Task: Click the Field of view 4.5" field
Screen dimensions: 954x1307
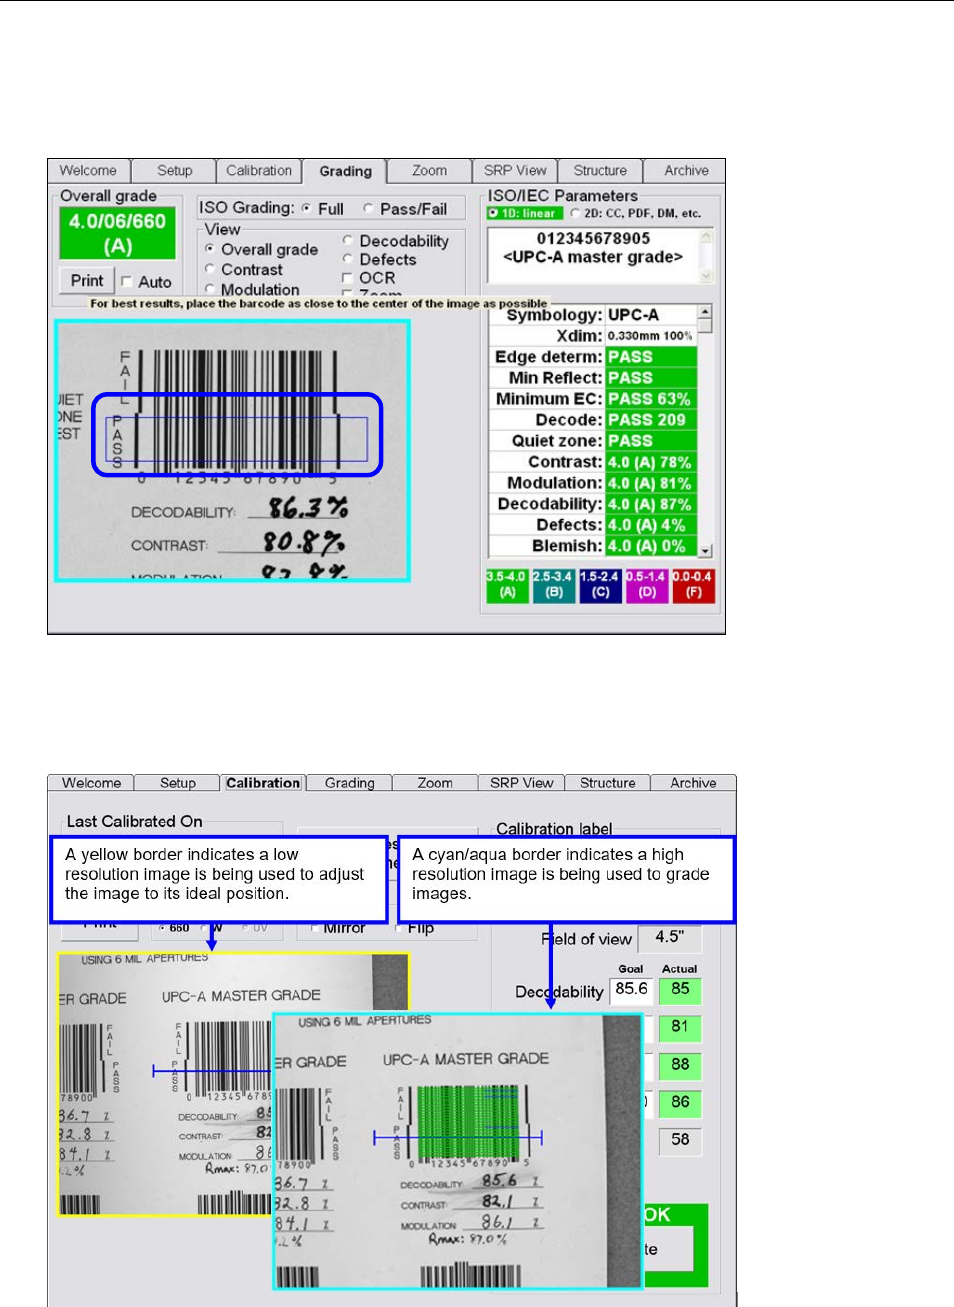Action: pyautogui.click(x=670, y=938)
